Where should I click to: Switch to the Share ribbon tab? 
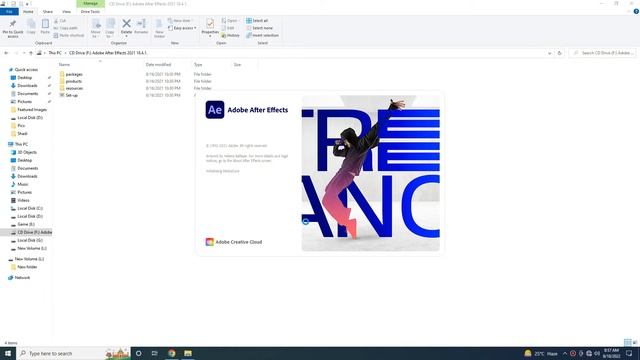(48, 12)
